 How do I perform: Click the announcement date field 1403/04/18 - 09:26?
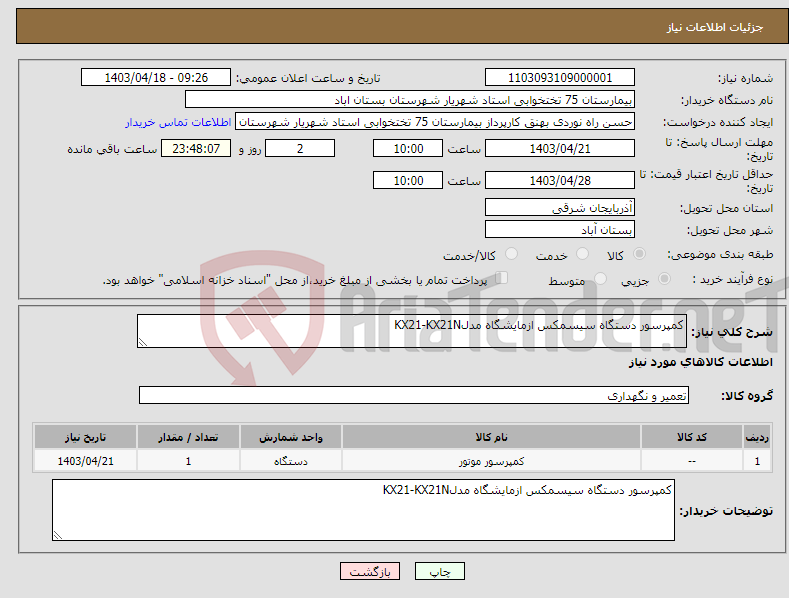click(x=155, y=78)
